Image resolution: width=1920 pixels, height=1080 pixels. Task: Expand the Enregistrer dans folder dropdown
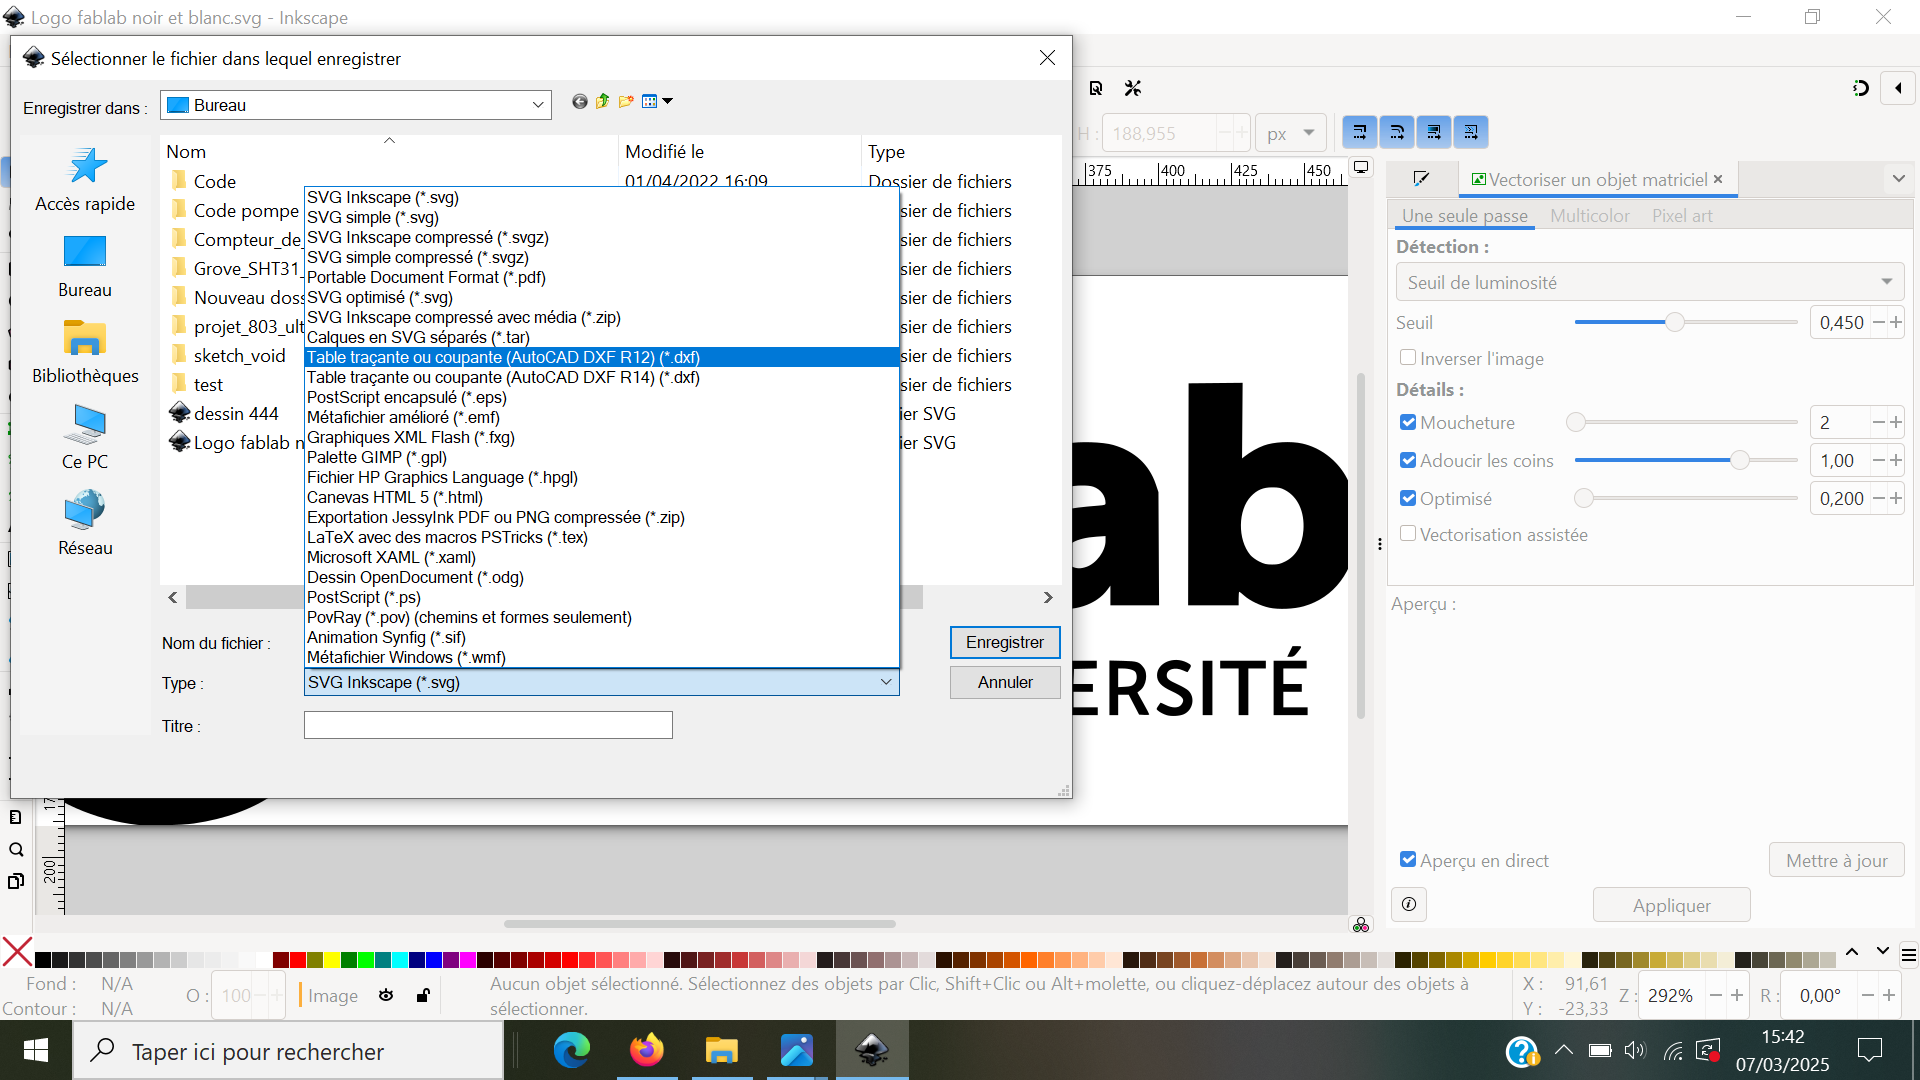(x=537, y=105)
